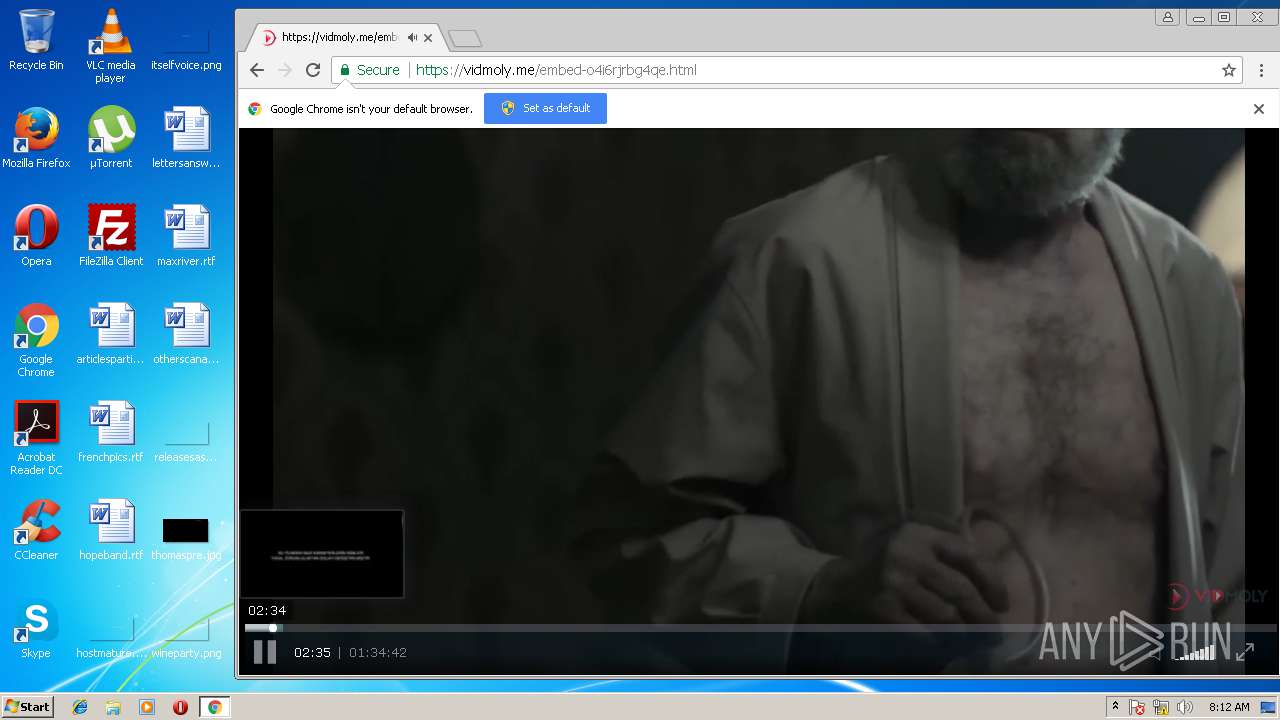Image resolution: width=1280 pixels, height=720 pixels.
Task: Select FileZilla Client shortcut
Action: click(x=110, y=236)
